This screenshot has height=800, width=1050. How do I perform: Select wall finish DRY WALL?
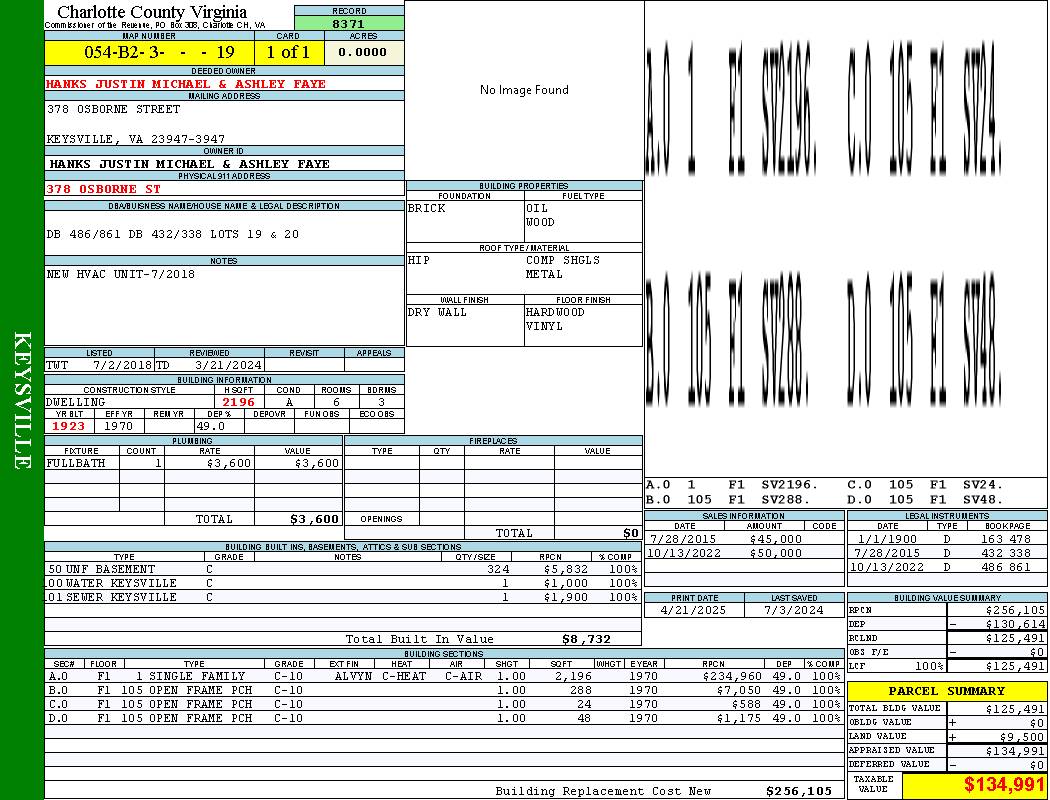(437, 312)
